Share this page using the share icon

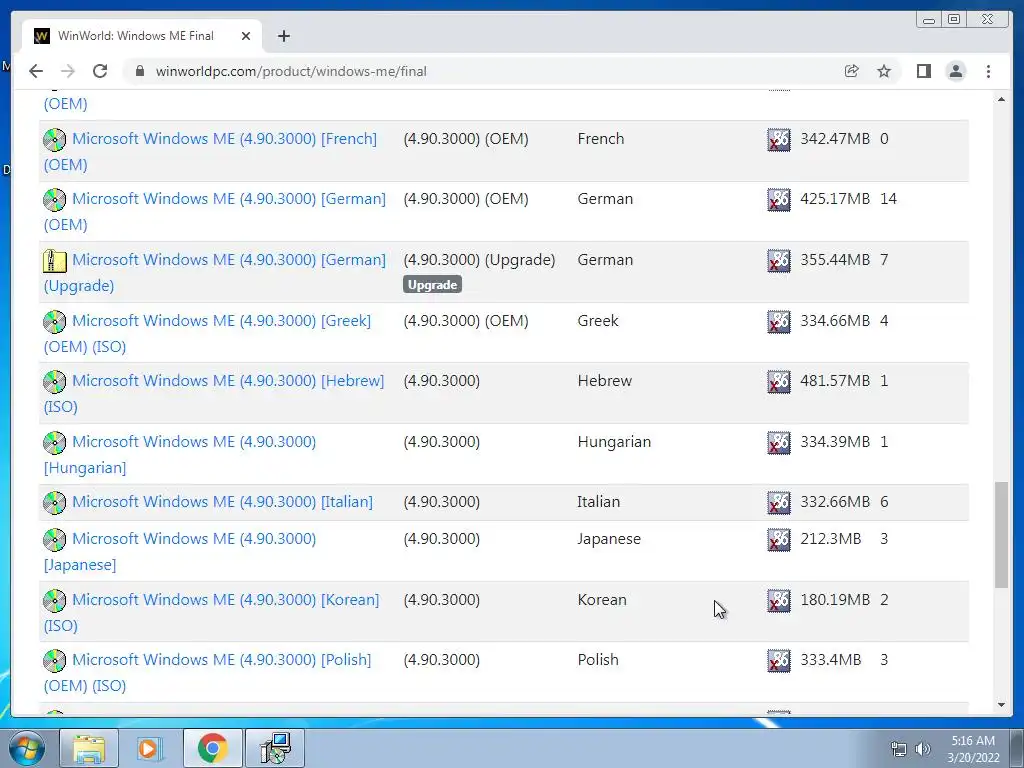851,71
